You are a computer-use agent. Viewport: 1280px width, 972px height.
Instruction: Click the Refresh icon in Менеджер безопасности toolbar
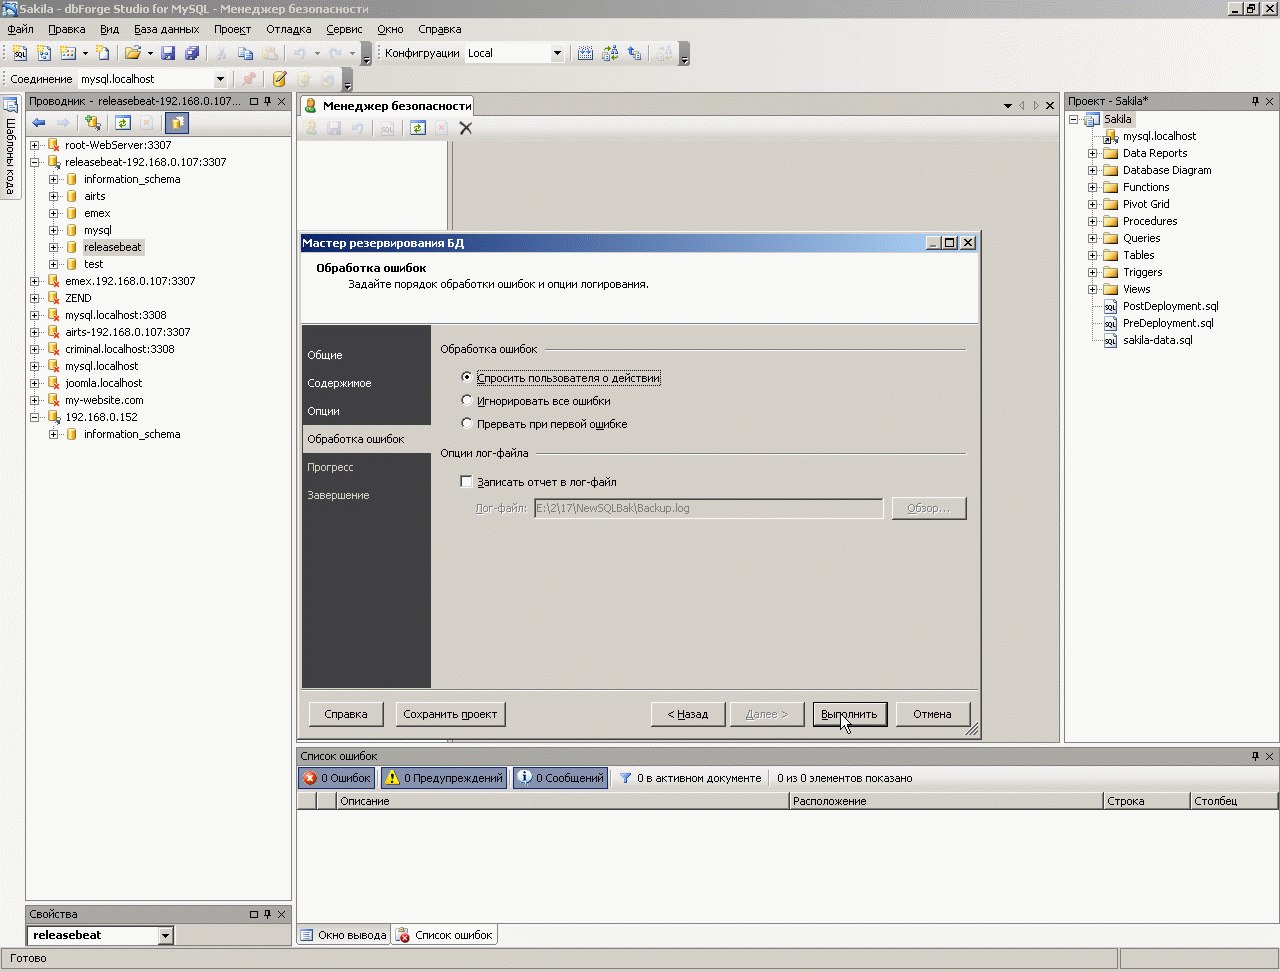click(418, 128)
